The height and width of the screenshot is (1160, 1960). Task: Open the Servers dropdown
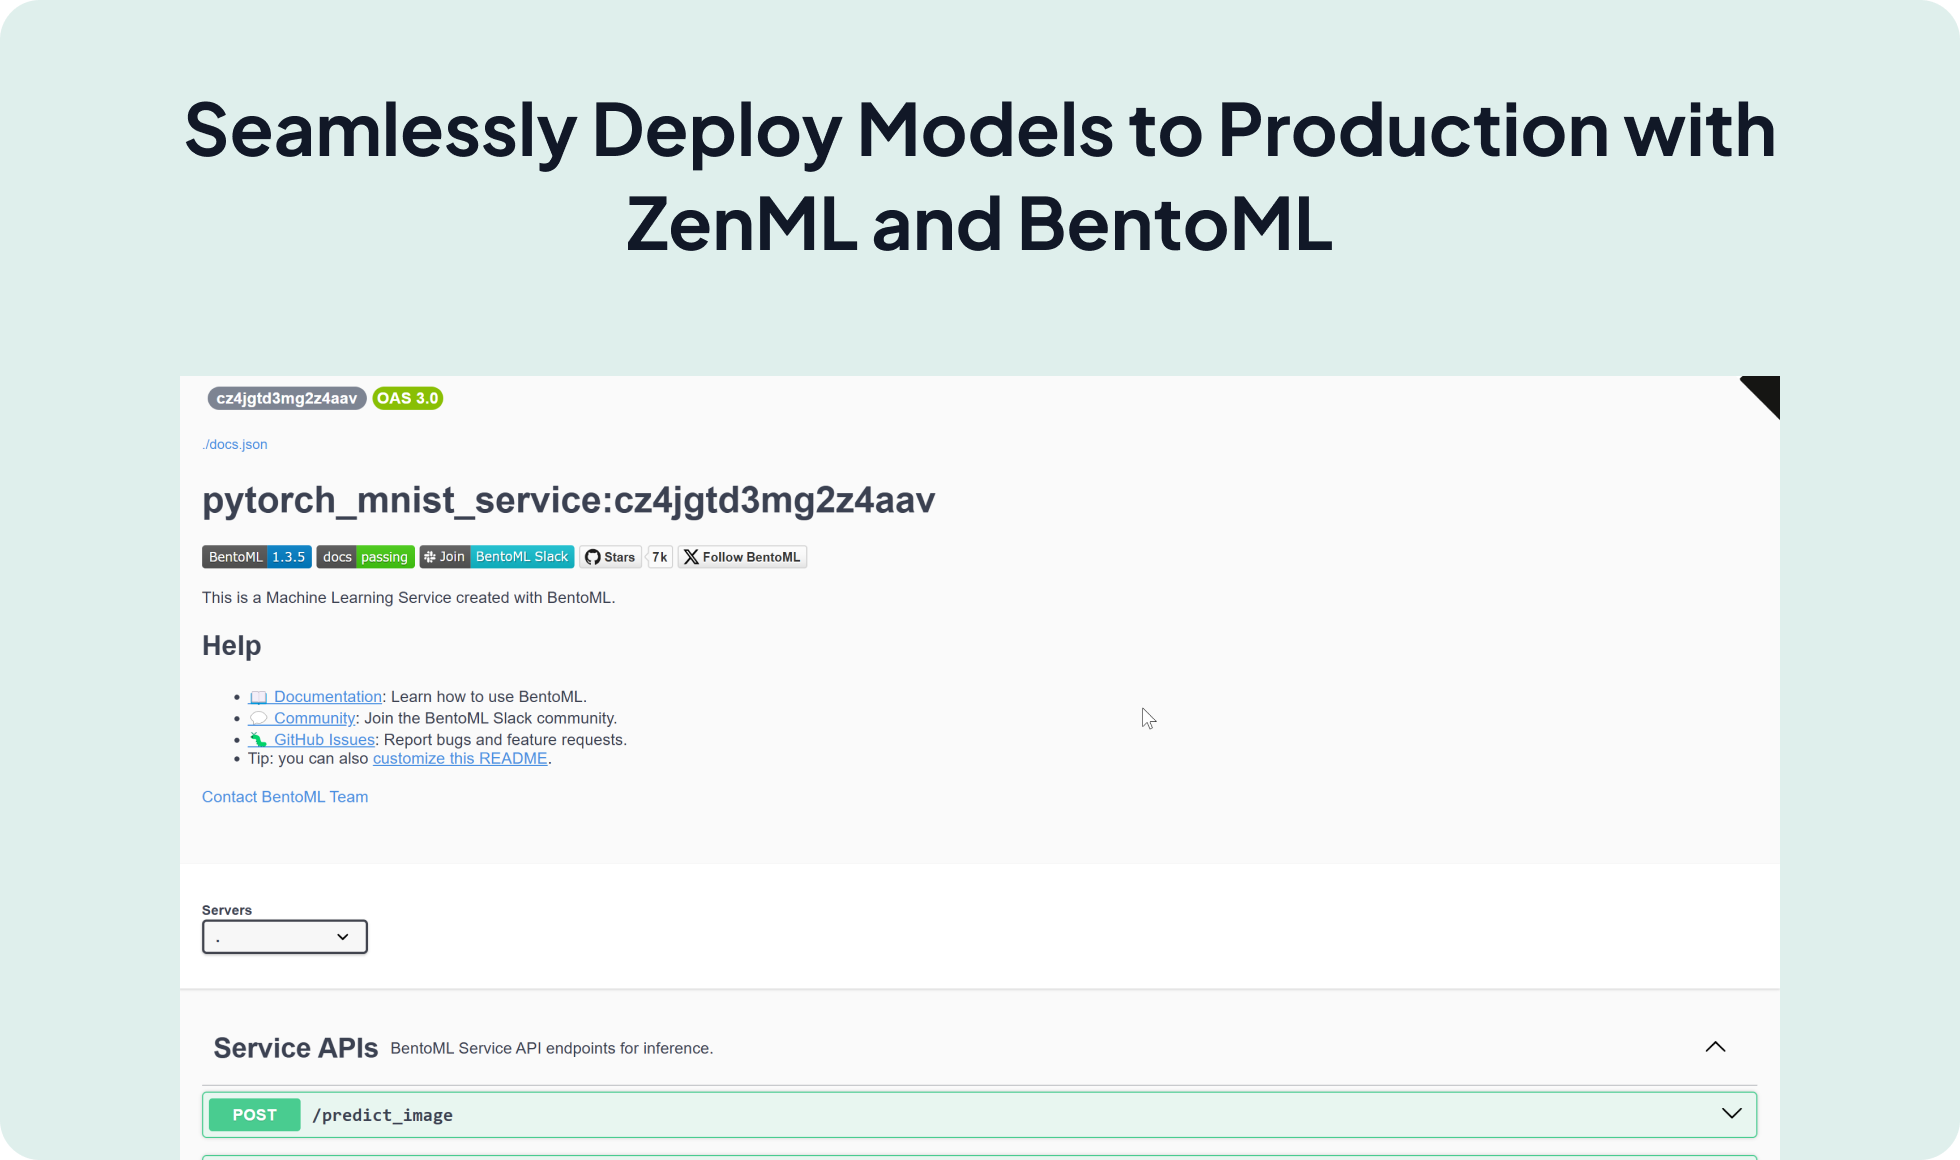(284, 936)
